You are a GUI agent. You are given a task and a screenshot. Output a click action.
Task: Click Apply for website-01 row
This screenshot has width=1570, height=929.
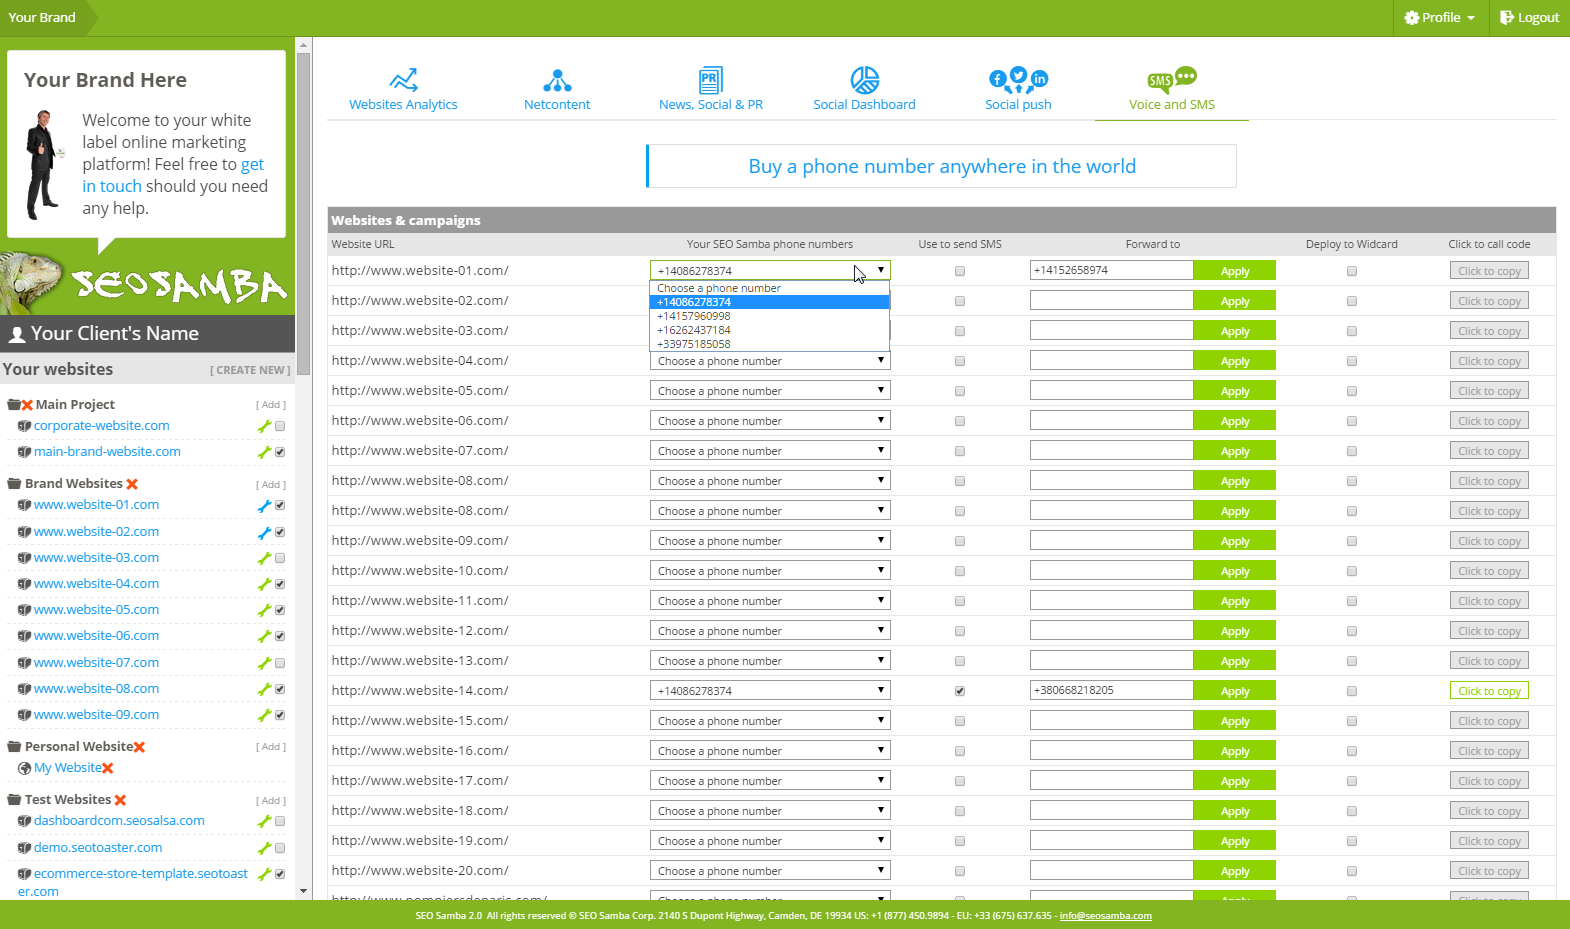point(1235,271)
